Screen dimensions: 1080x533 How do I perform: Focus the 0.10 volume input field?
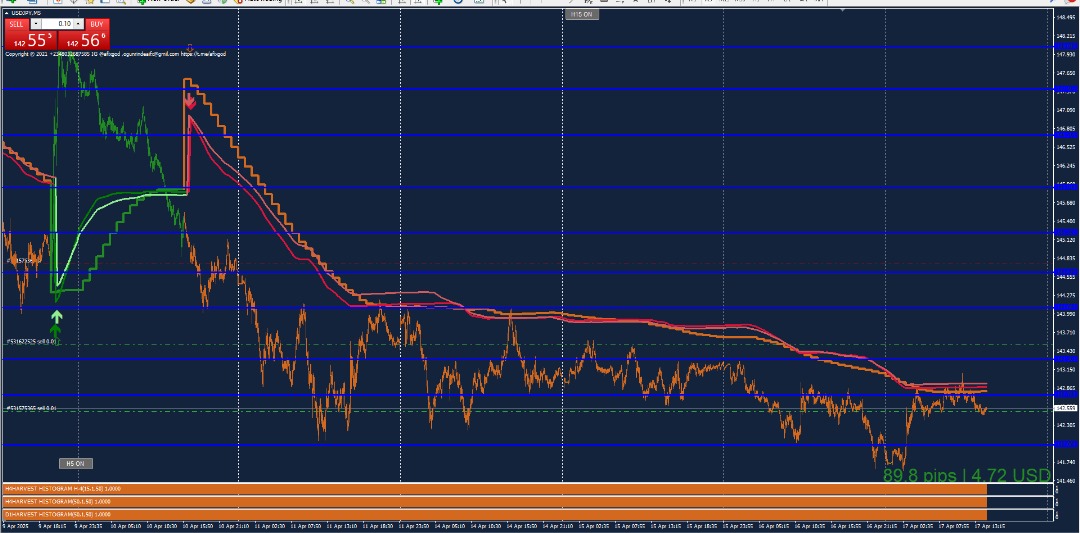(x=58, y=23)
